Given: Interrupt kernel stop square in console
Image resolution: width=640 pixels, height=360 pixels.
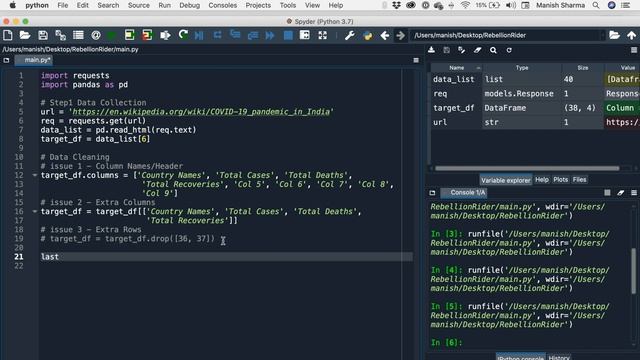Looking at the screenshot, I should (607, 193).
